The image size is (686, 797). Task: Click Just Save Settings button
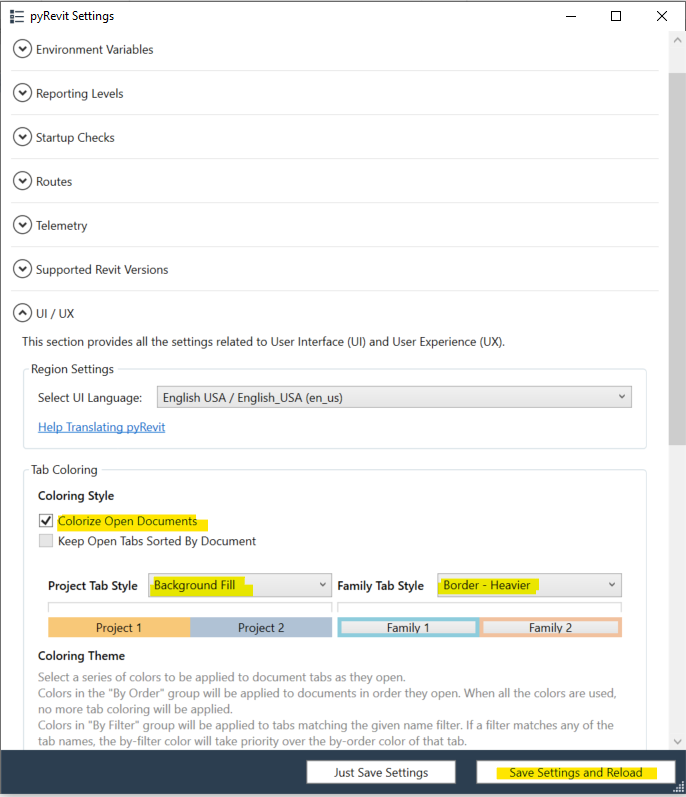pyautogui.click(x=381, y=773)
